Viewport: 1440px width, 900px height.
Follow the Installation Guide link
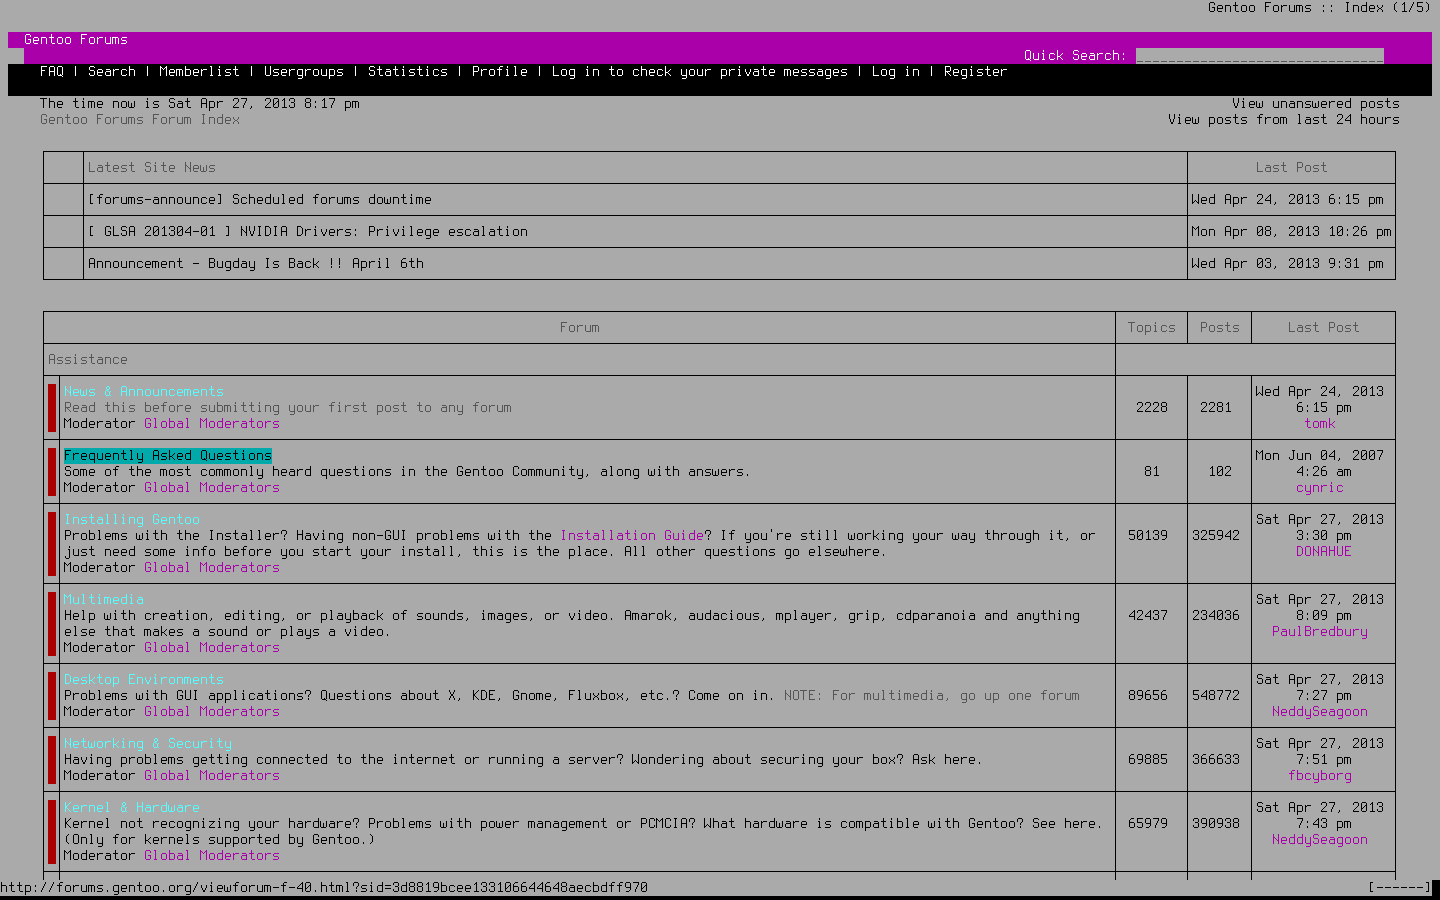(632, 535)
